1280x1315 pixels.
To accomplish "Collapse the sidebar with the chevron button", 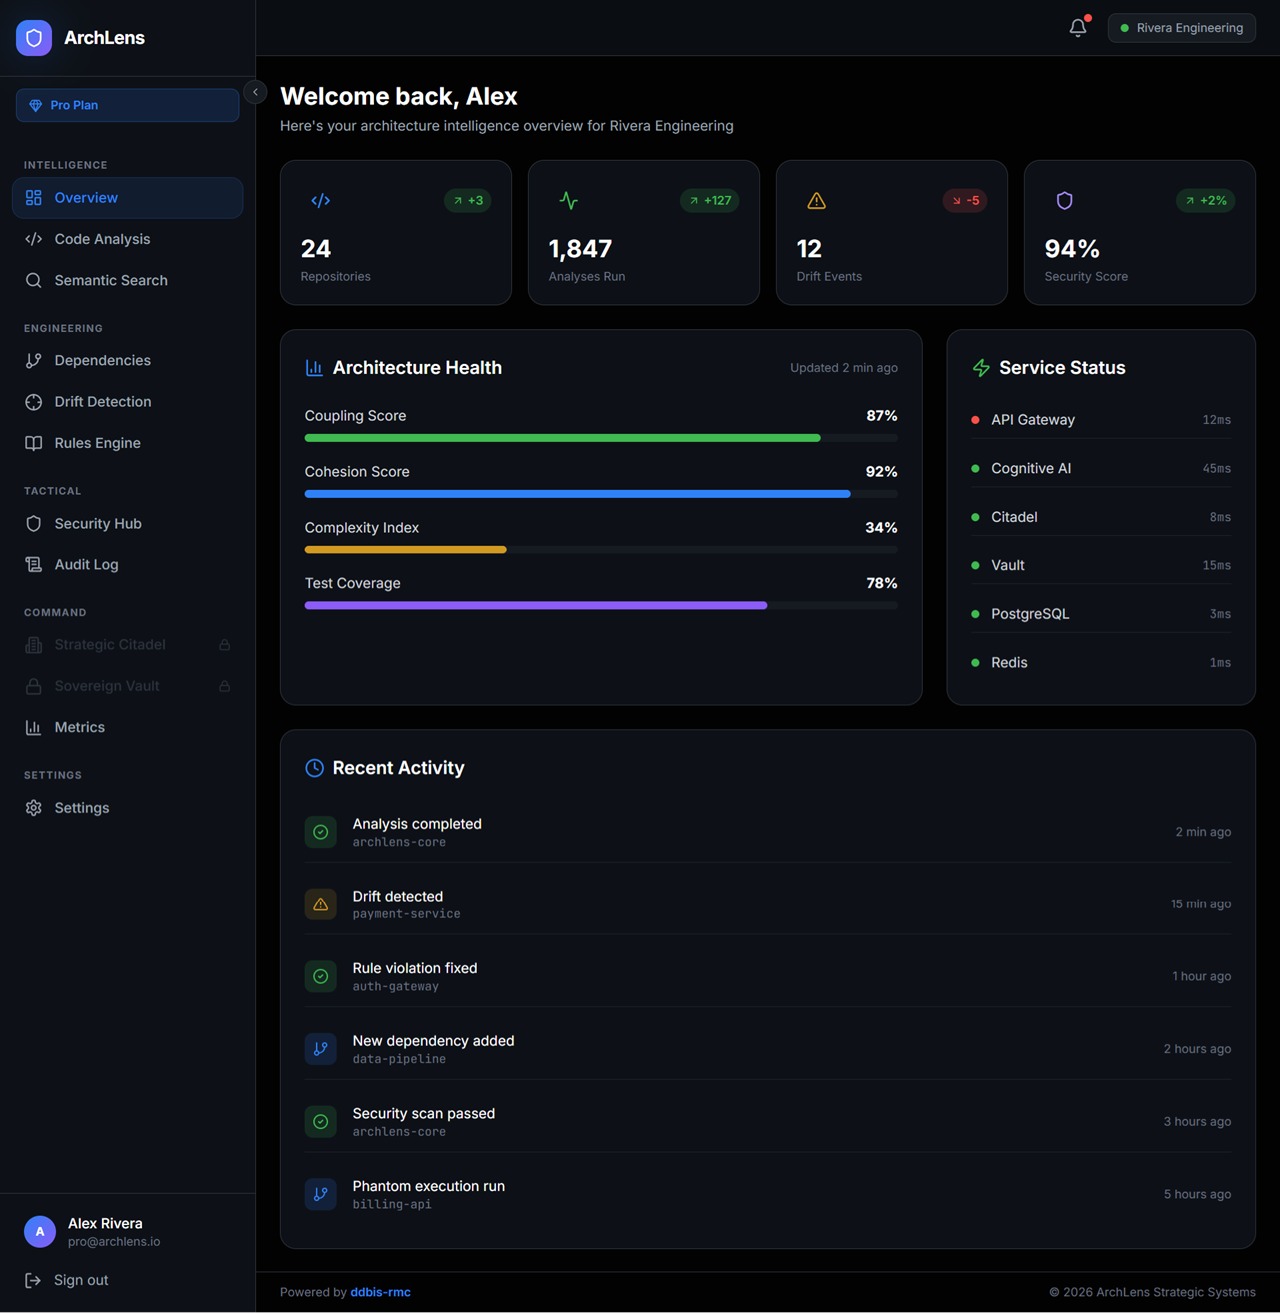I will 255,92.
